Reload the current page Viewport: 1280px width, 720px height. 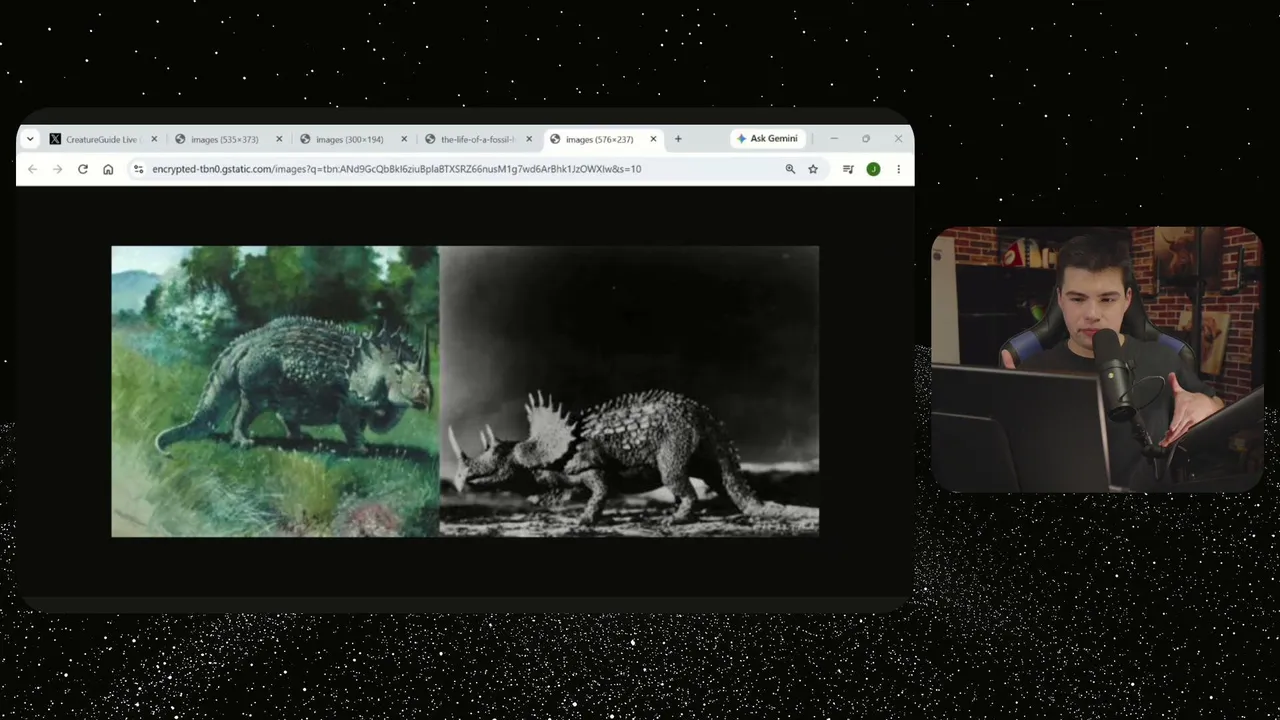[x=83, y=169]
